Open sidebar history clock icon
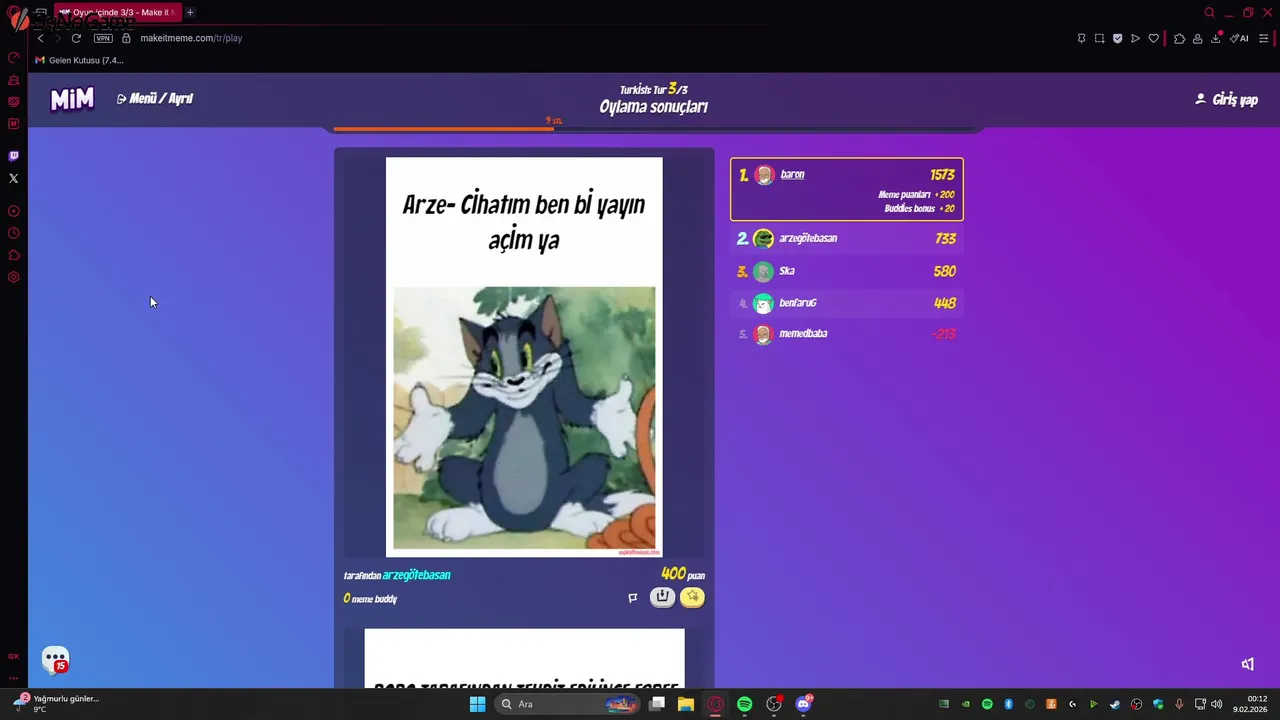The width and height of the screenshot is (1280, 720). [13, 233]
